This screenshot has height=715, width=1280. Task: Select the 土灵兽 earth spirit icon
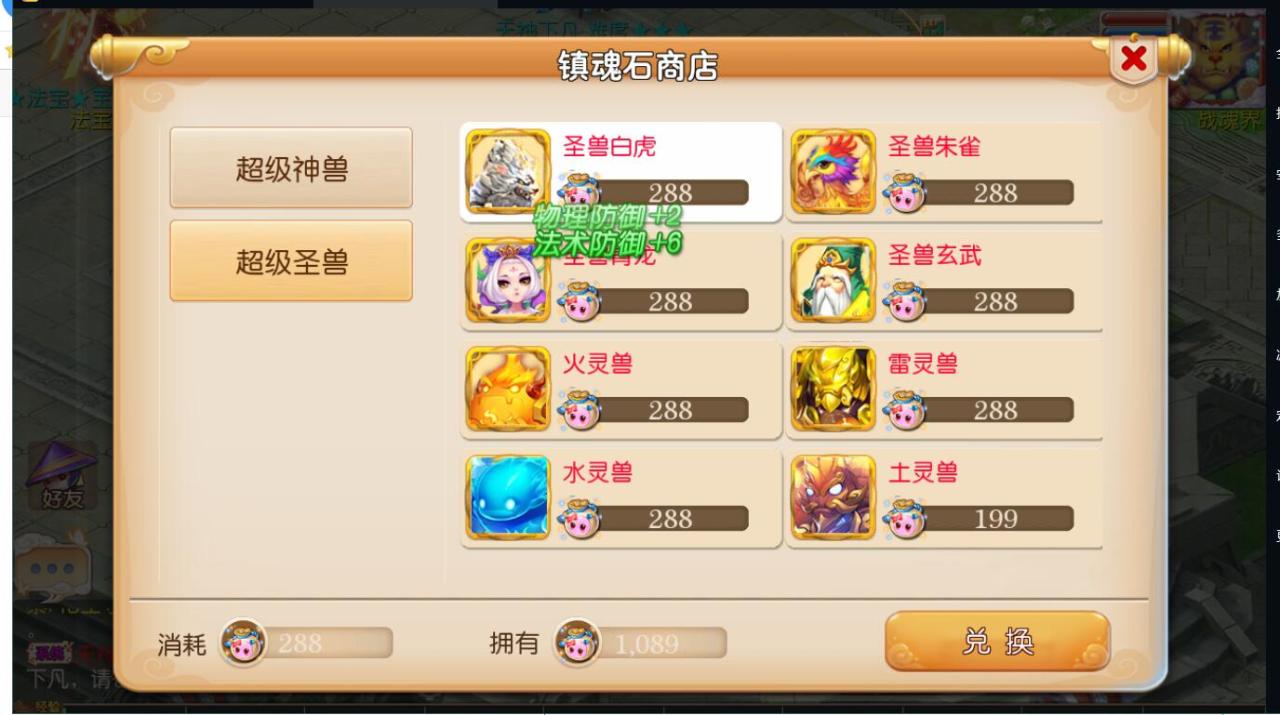[x=833, y=497]
